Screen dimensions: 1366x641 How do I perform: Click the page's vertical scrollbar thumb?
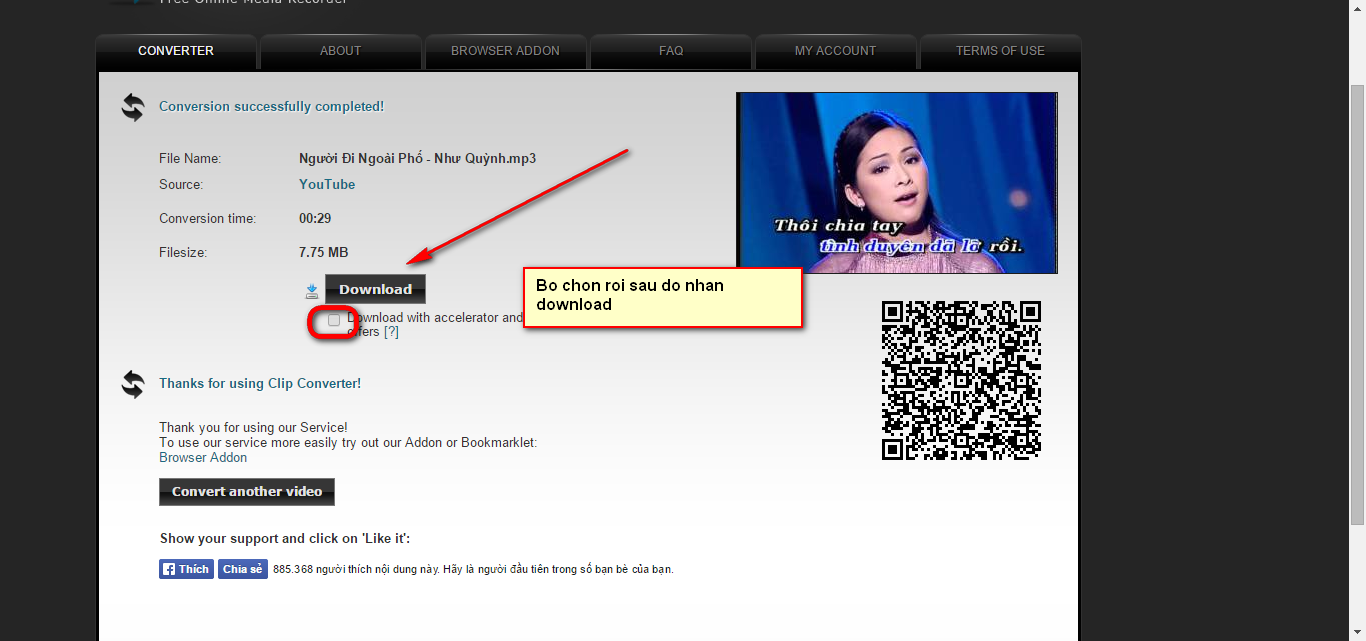click(1357, 305)
